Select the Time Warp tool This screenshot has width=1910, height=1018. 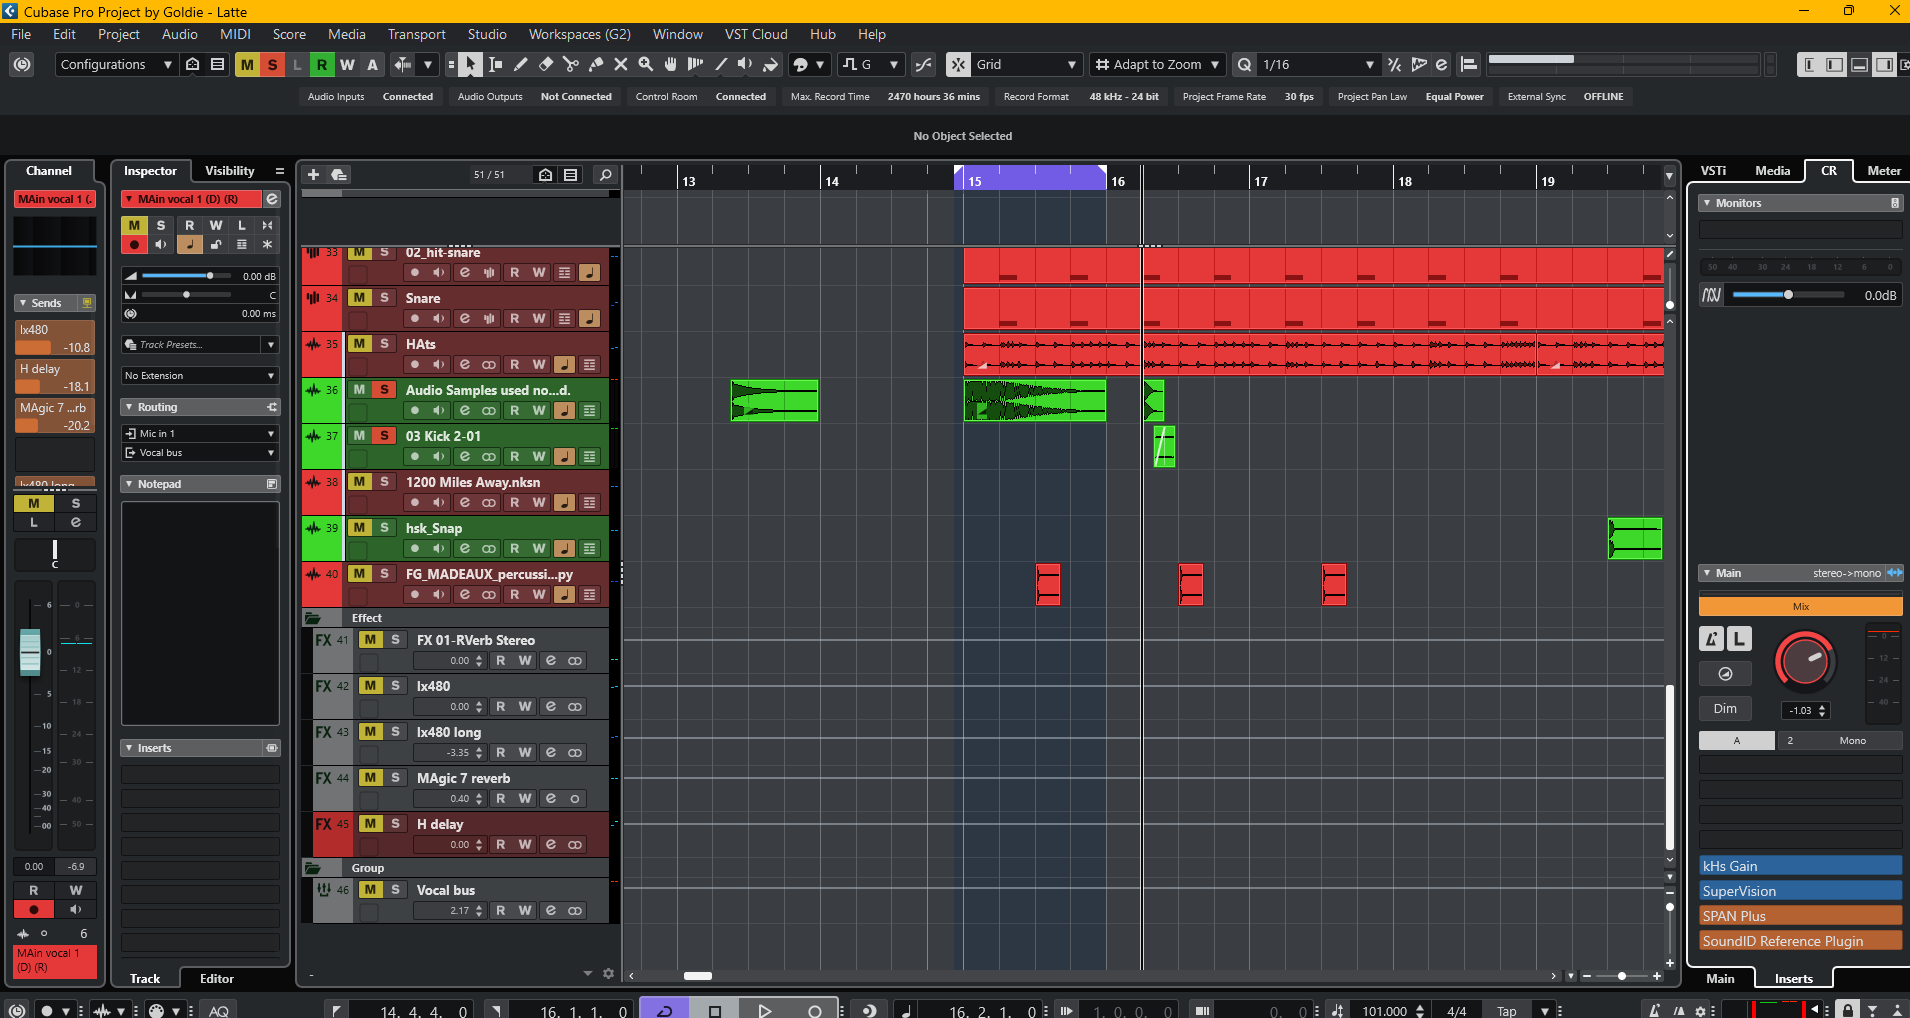coord(696,65)
